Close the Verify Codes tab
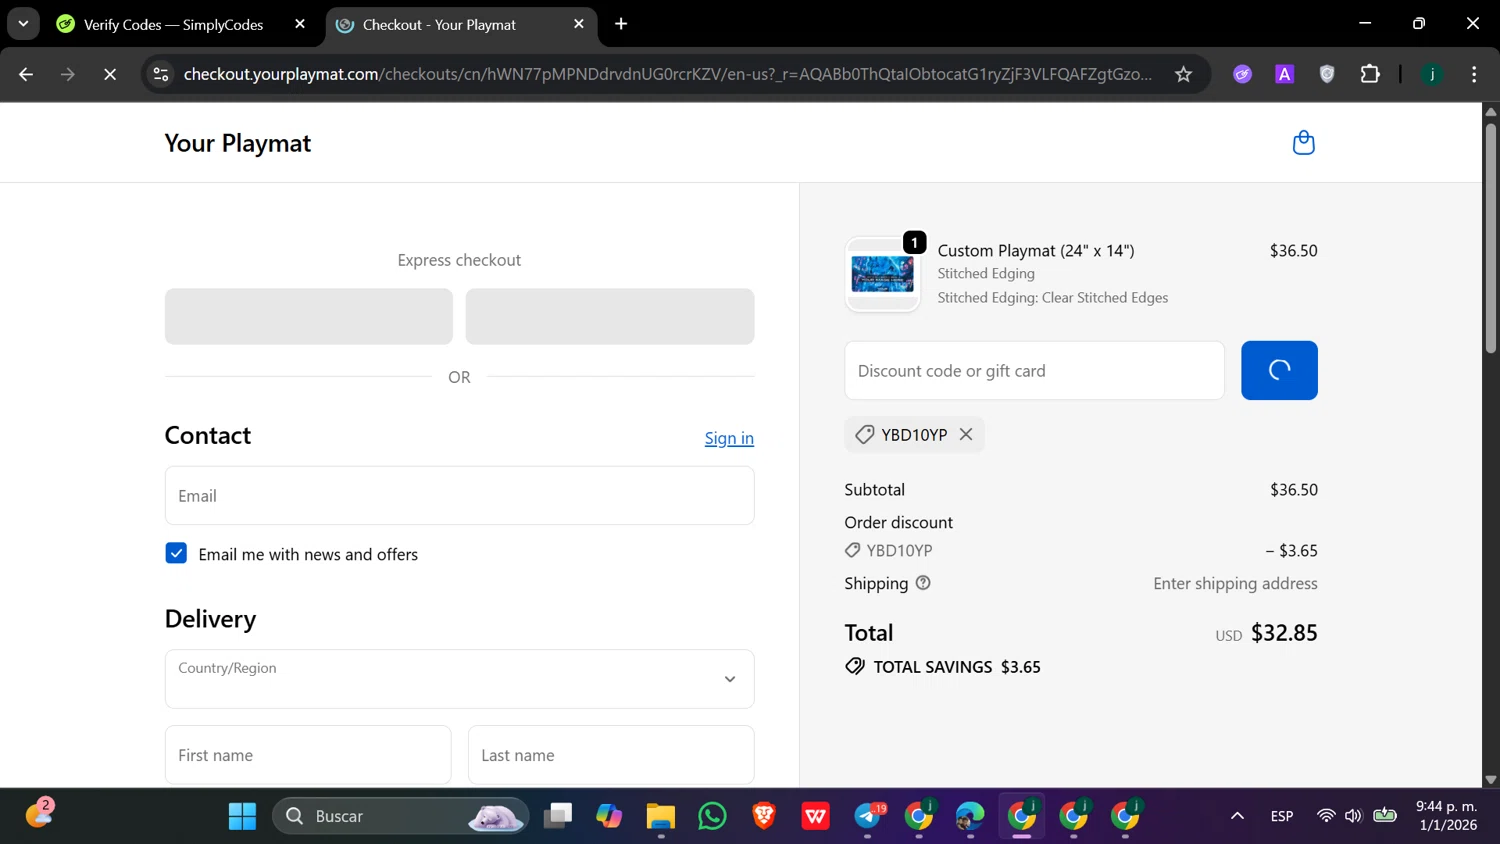This screenshot has width=1500, height=844. click(x=300, y=24)
